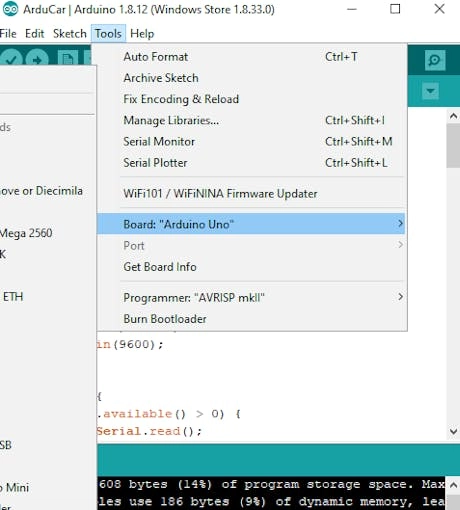Click the New sketch toolbar icon
This screenshot has width=460, height=510.
pos(68,59)
